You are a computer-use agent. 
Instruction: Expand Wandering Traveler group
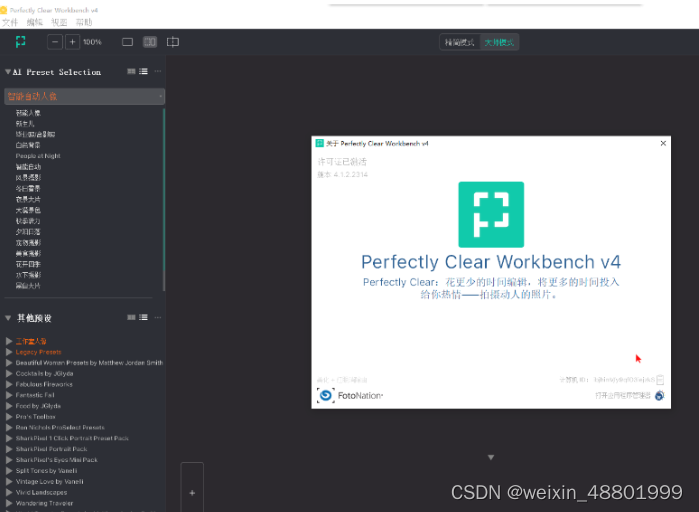[x=9, y=503]
